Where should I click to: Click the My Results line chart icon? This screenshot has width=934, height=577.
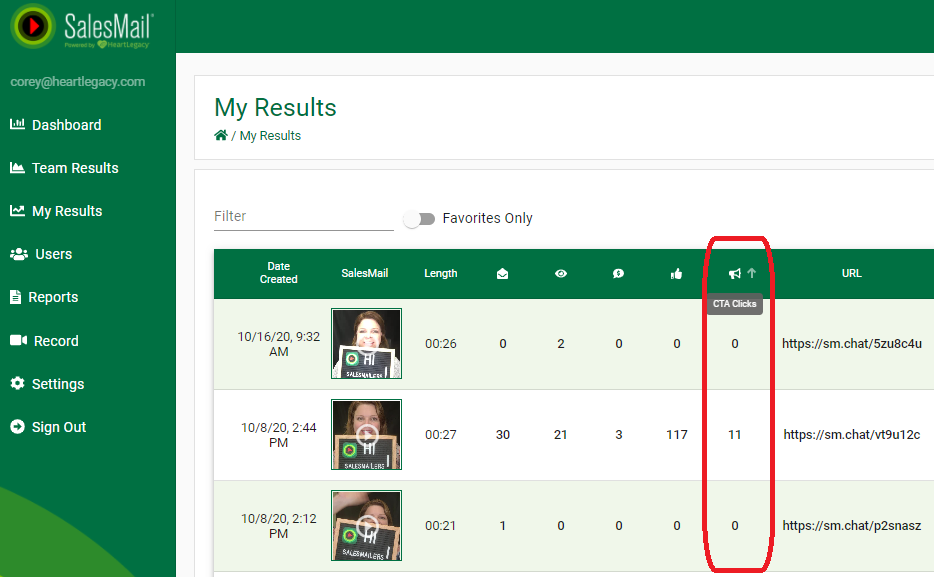[17, 210]
